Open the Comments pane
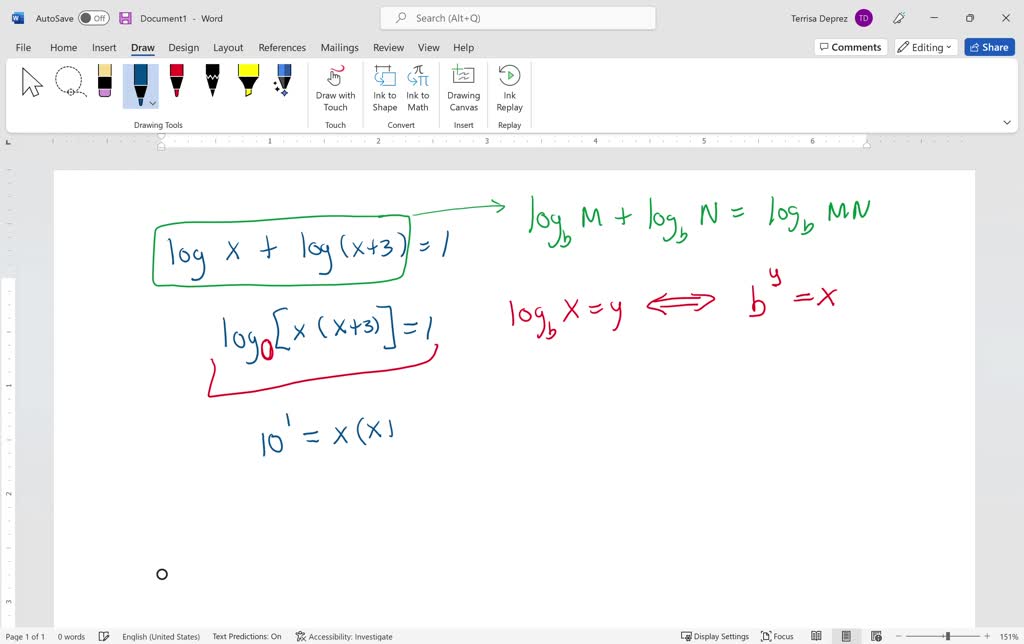Viewport: 1024px width, 644px height. [851, 47]
